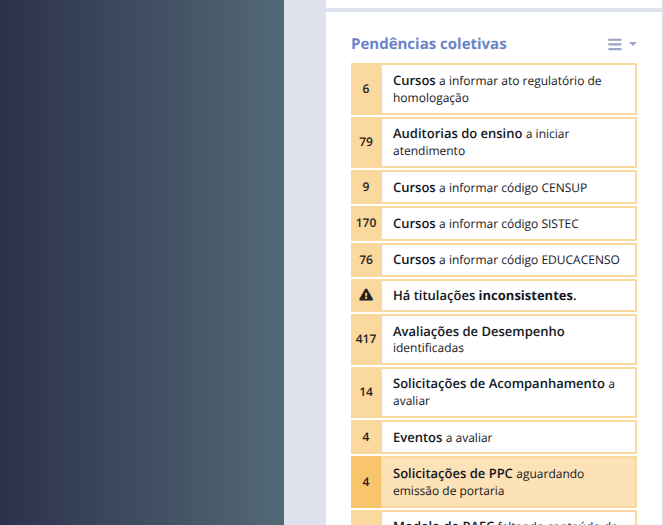Image resolution: width=663 pixels, height=525 pixels.
Task: Click the warning triangle icon for titulações
Action: click(366, 295)
